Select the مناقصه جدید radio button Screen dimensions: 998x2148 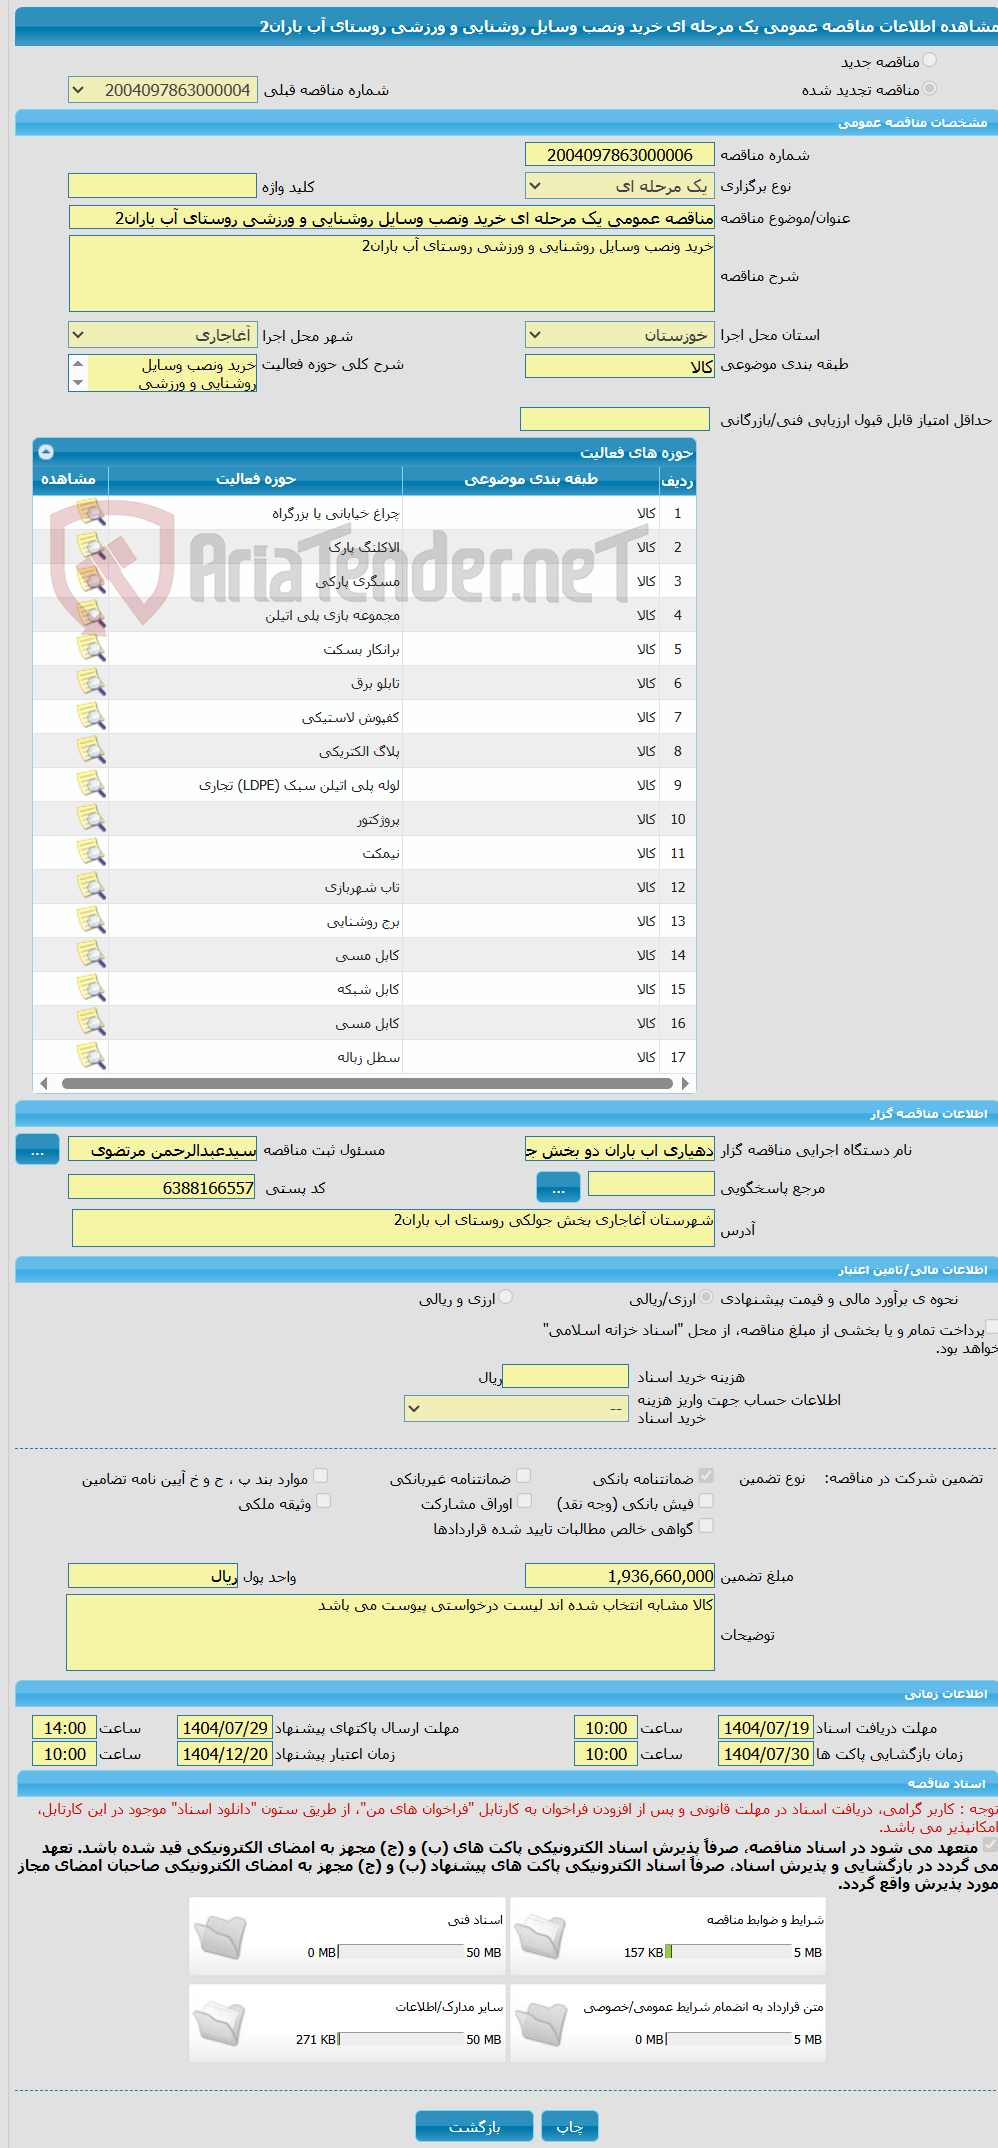coord(930,61)
